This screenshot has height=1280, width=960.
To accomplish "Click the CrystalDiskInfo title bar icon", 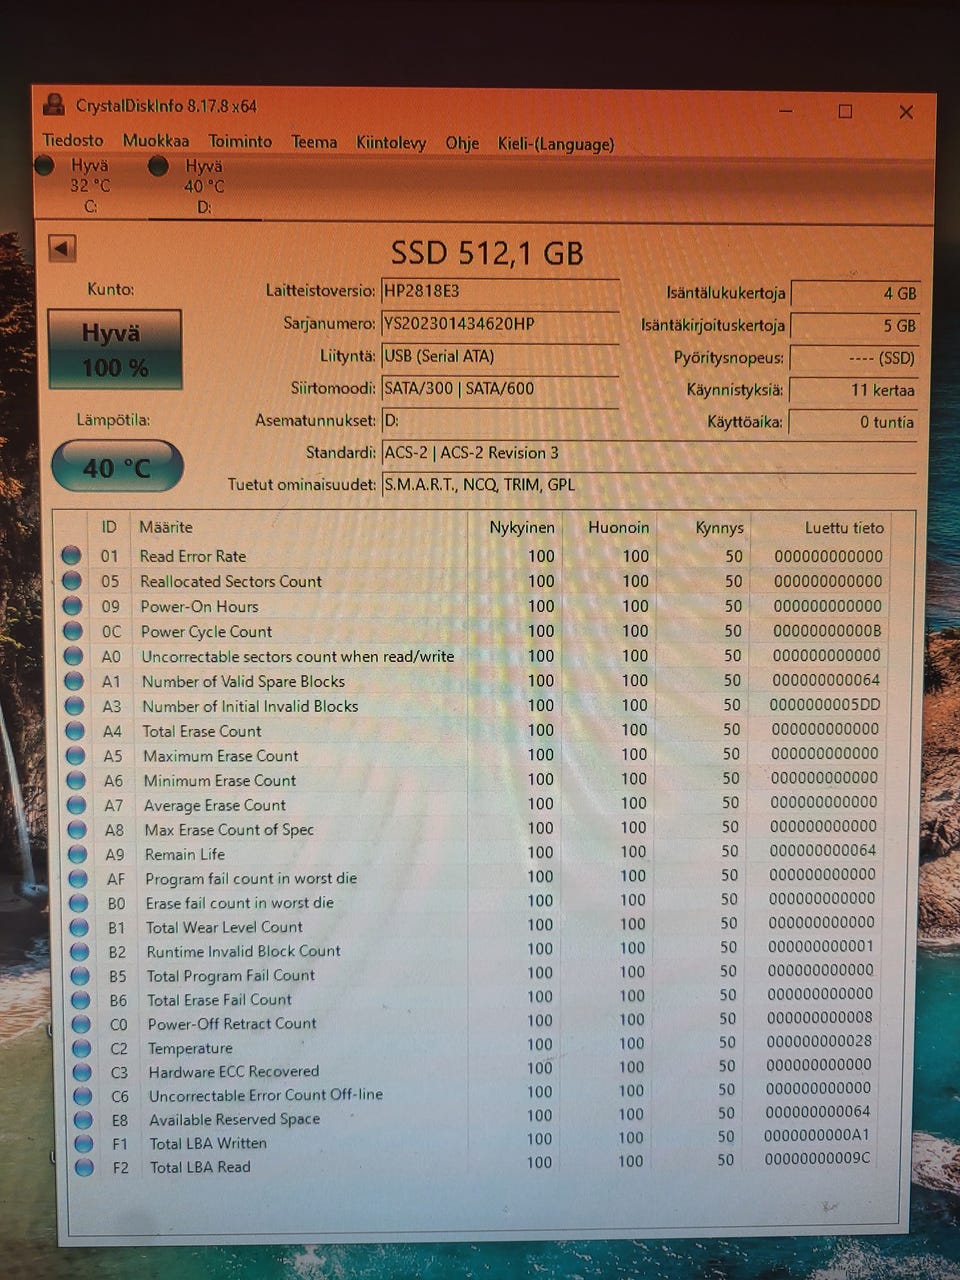I will tap(54, 105).
